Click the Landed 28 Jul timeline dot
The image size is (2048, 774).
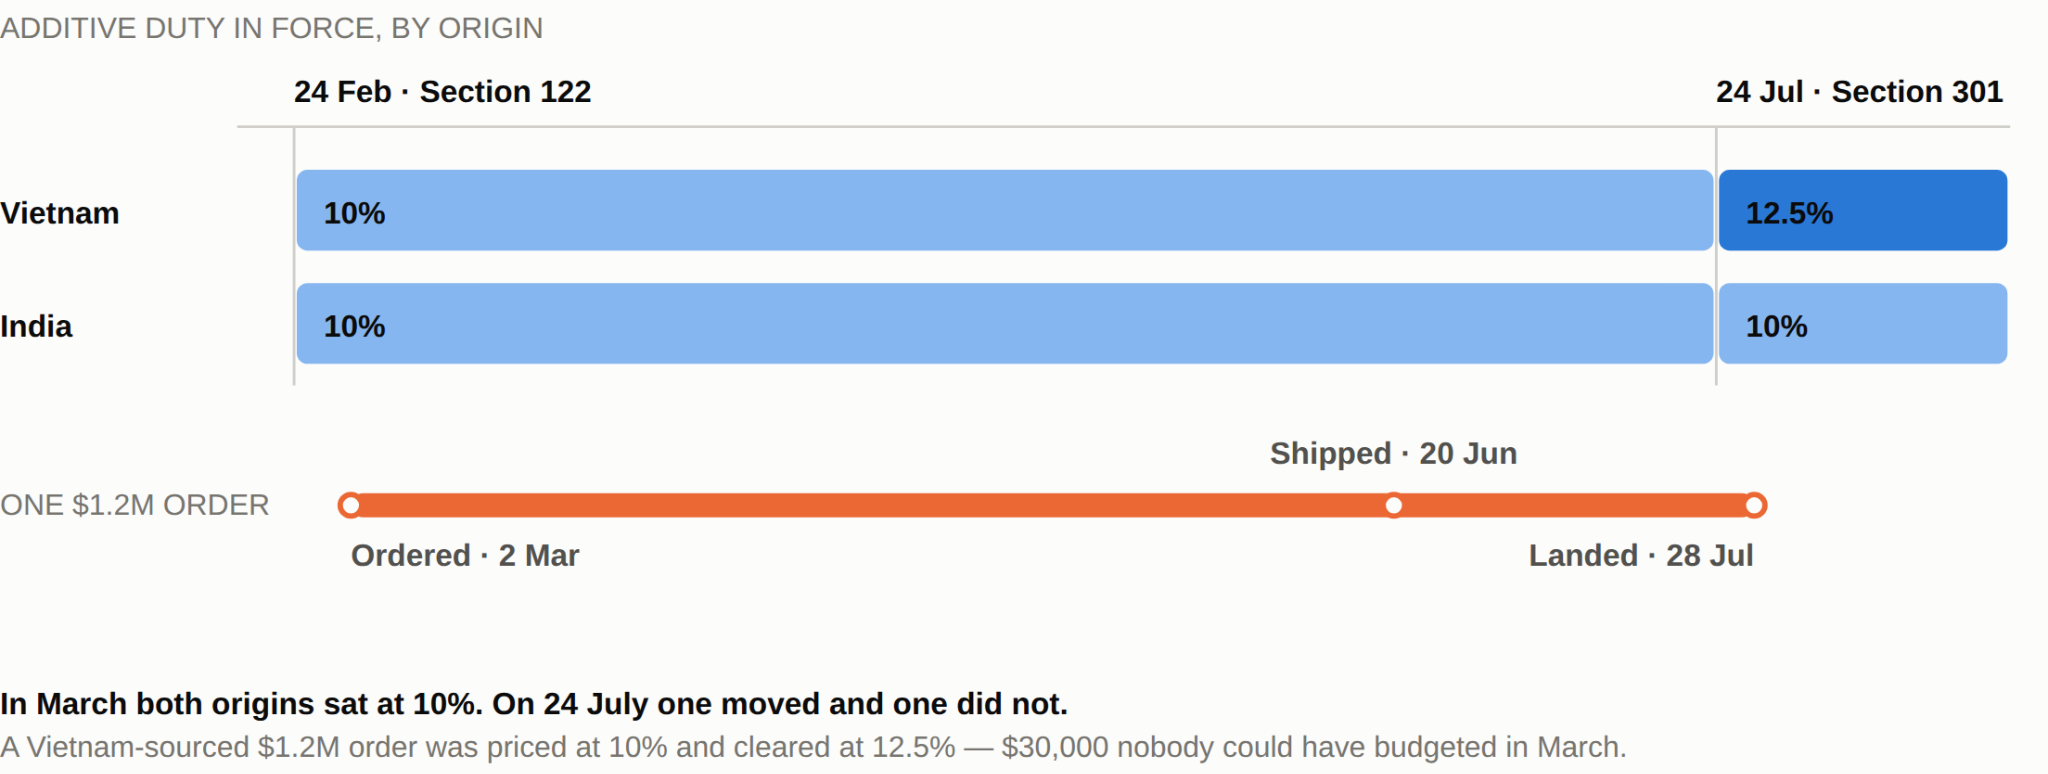pos(1755,505)
